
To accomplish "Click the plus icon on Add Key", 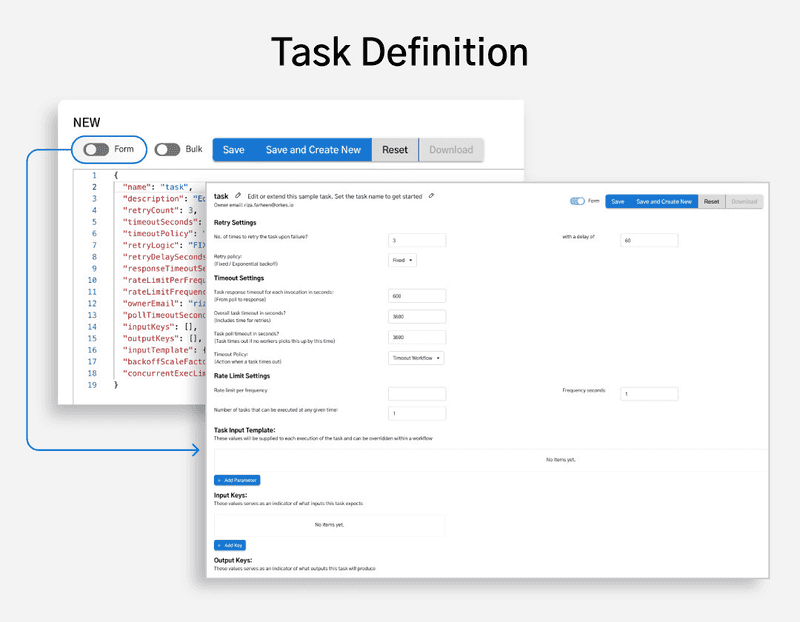I will 220,545.
